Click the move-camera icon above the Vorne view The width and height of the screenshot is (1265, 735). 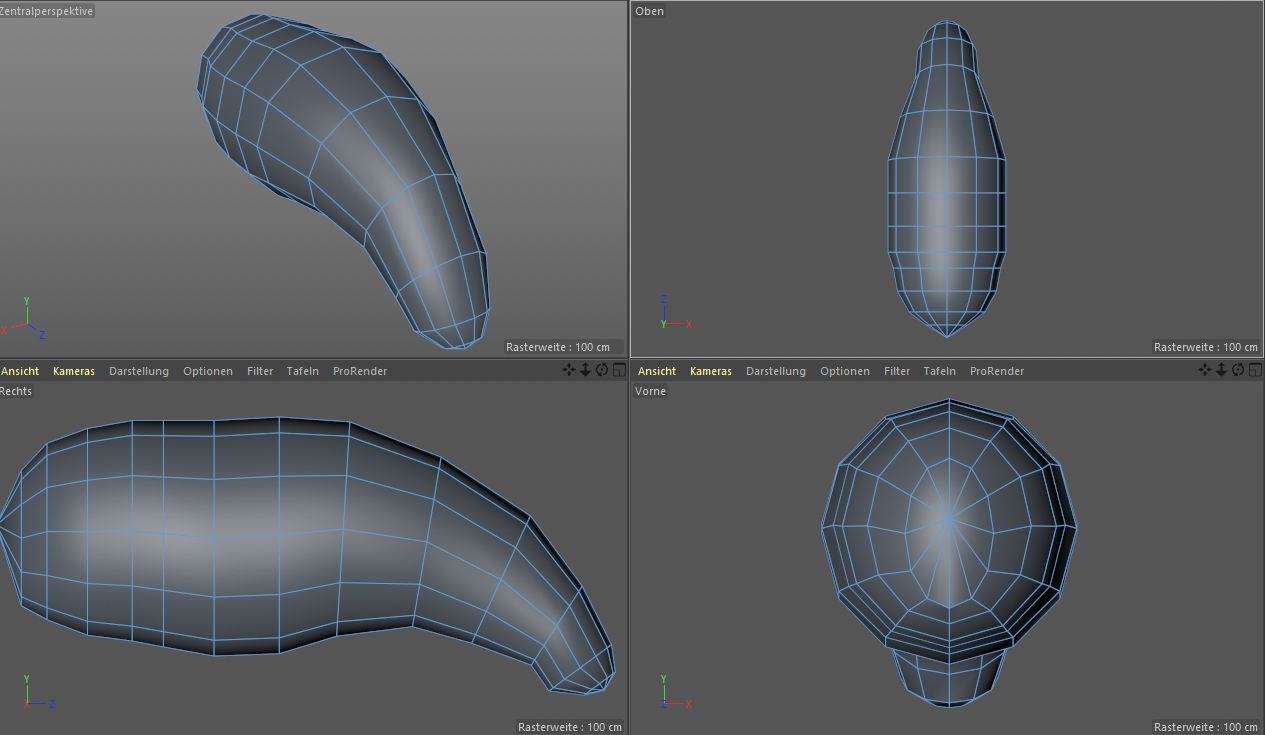(1205, 370)
